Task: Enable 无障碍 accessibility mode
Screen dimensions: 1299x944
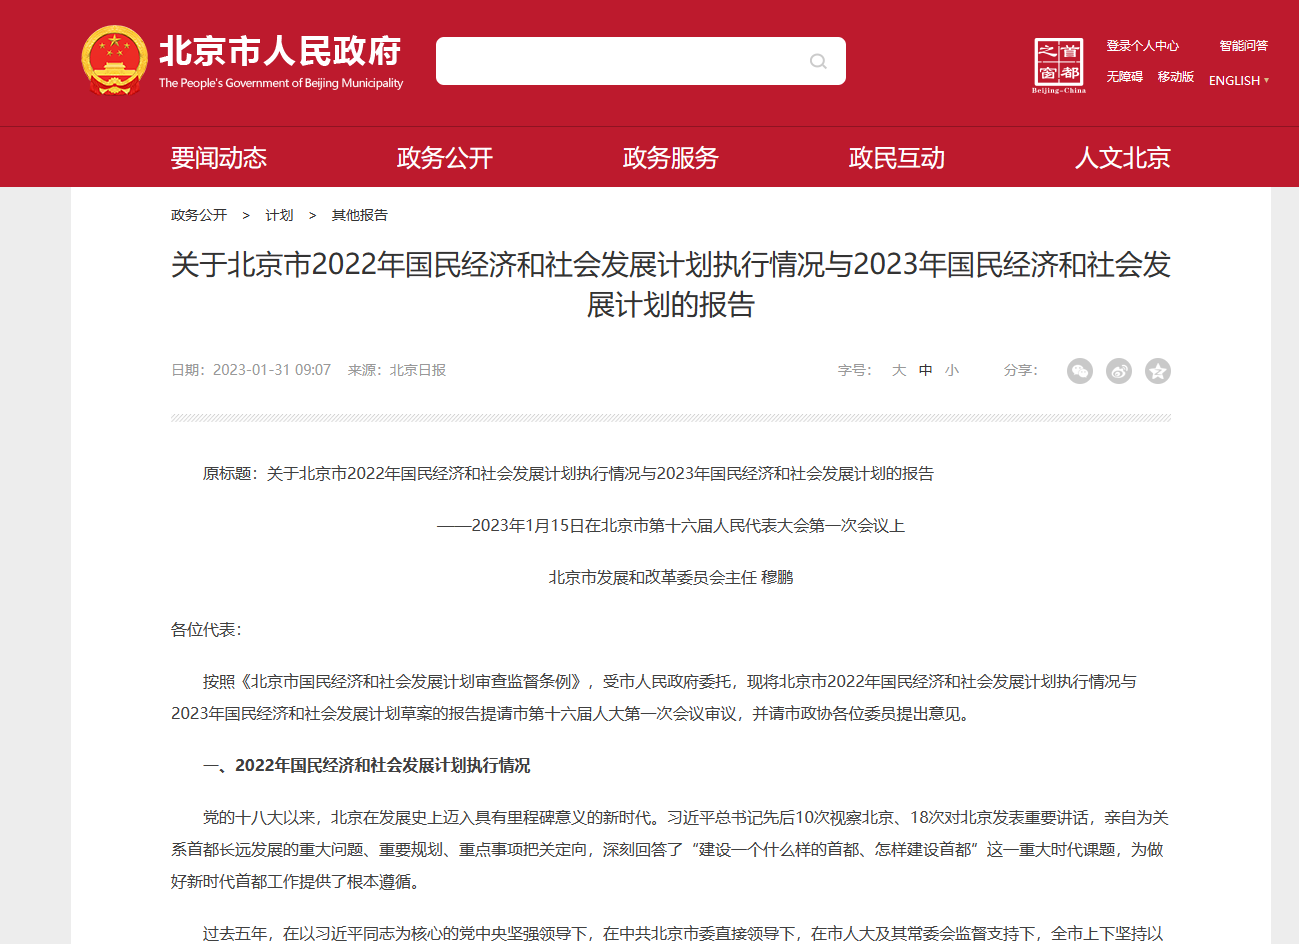Action: pos(1124,77)
